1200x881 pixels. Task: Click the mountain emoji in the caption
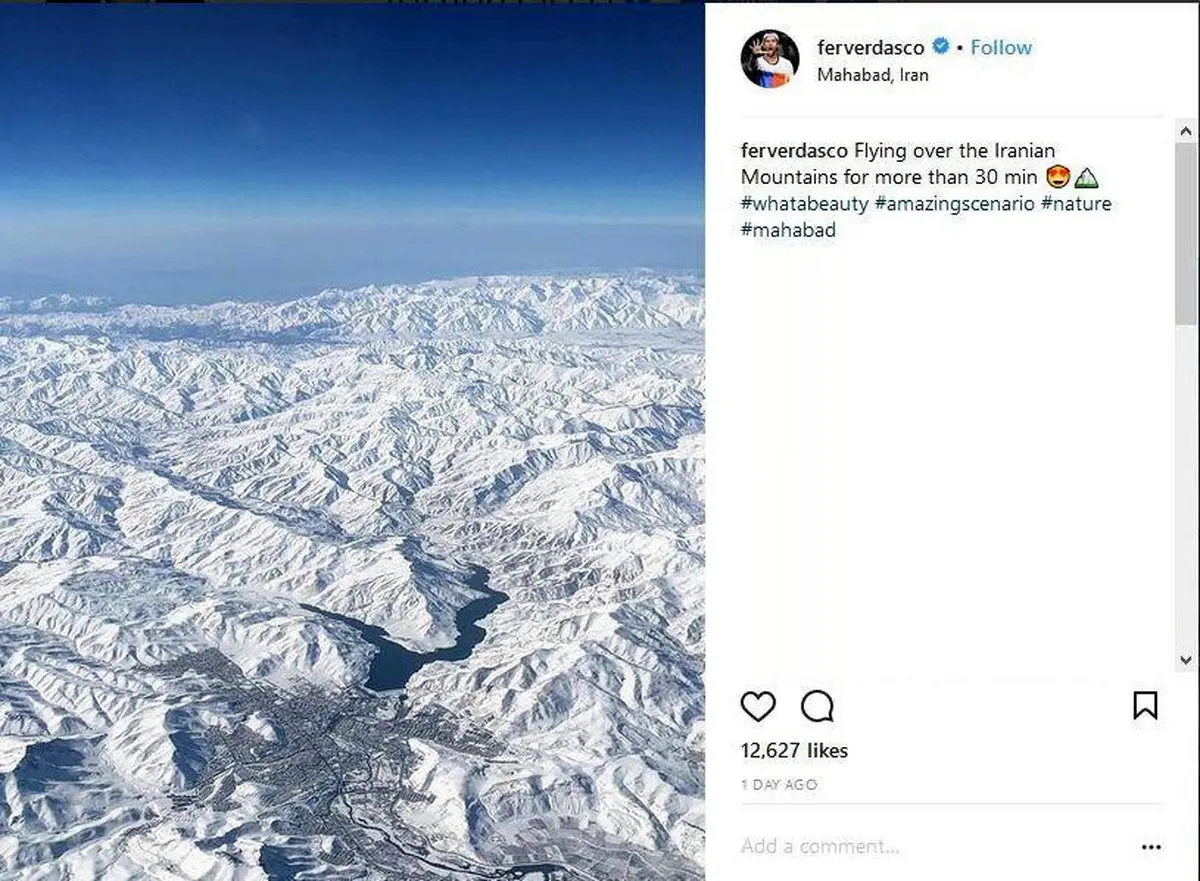click(1090, 177)
